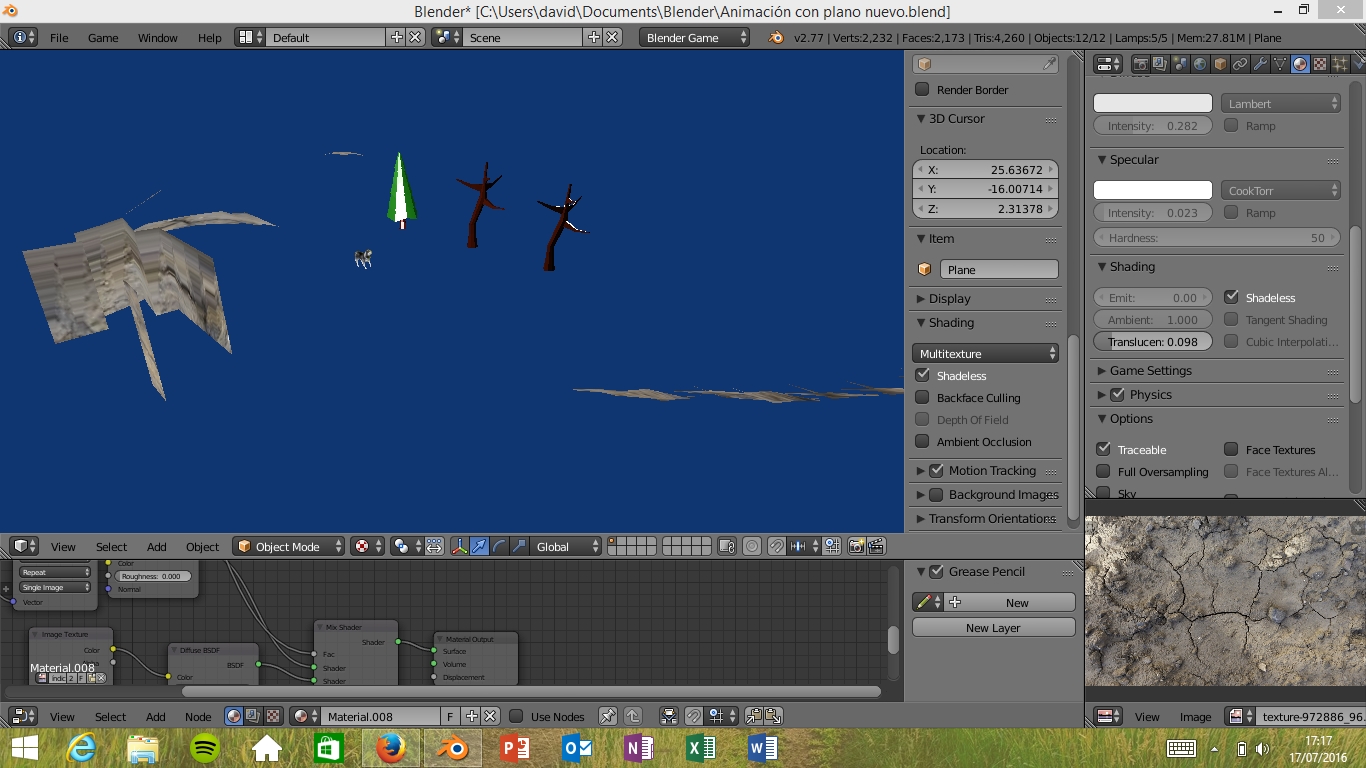Enable Backface Culling checkbox
This screenshot has height=768, width=1366.
(922, 398)
